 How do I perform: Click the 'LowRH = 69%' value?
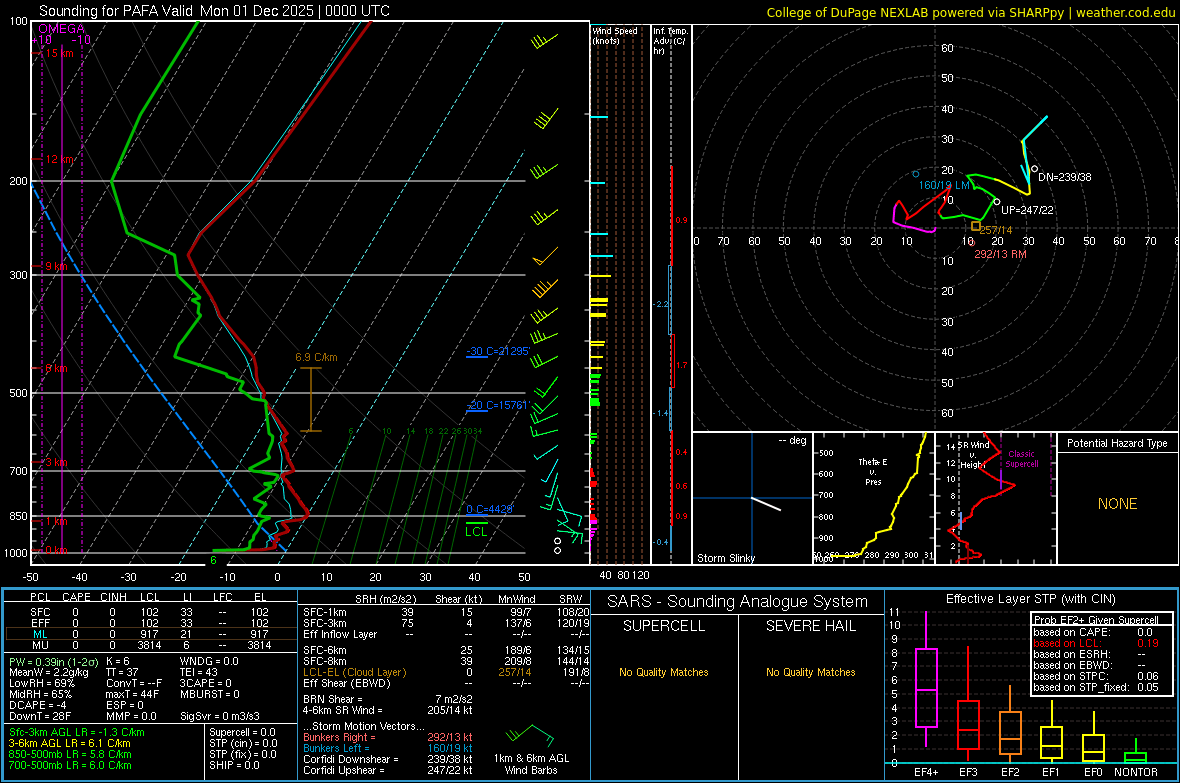pos(41,684)
